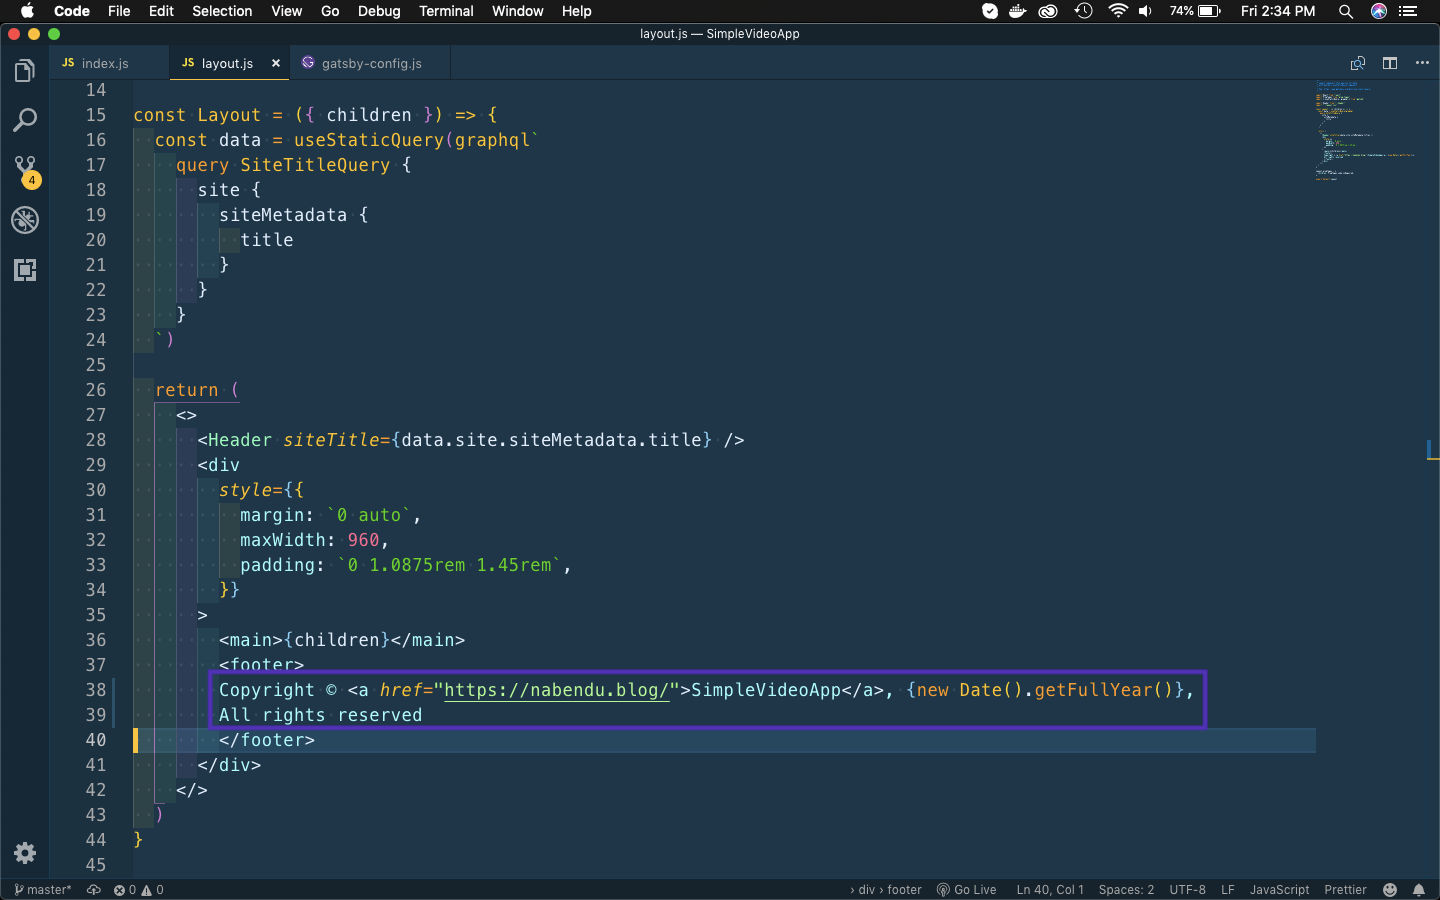Open the Extensions view in activity bar

(25, 270)
